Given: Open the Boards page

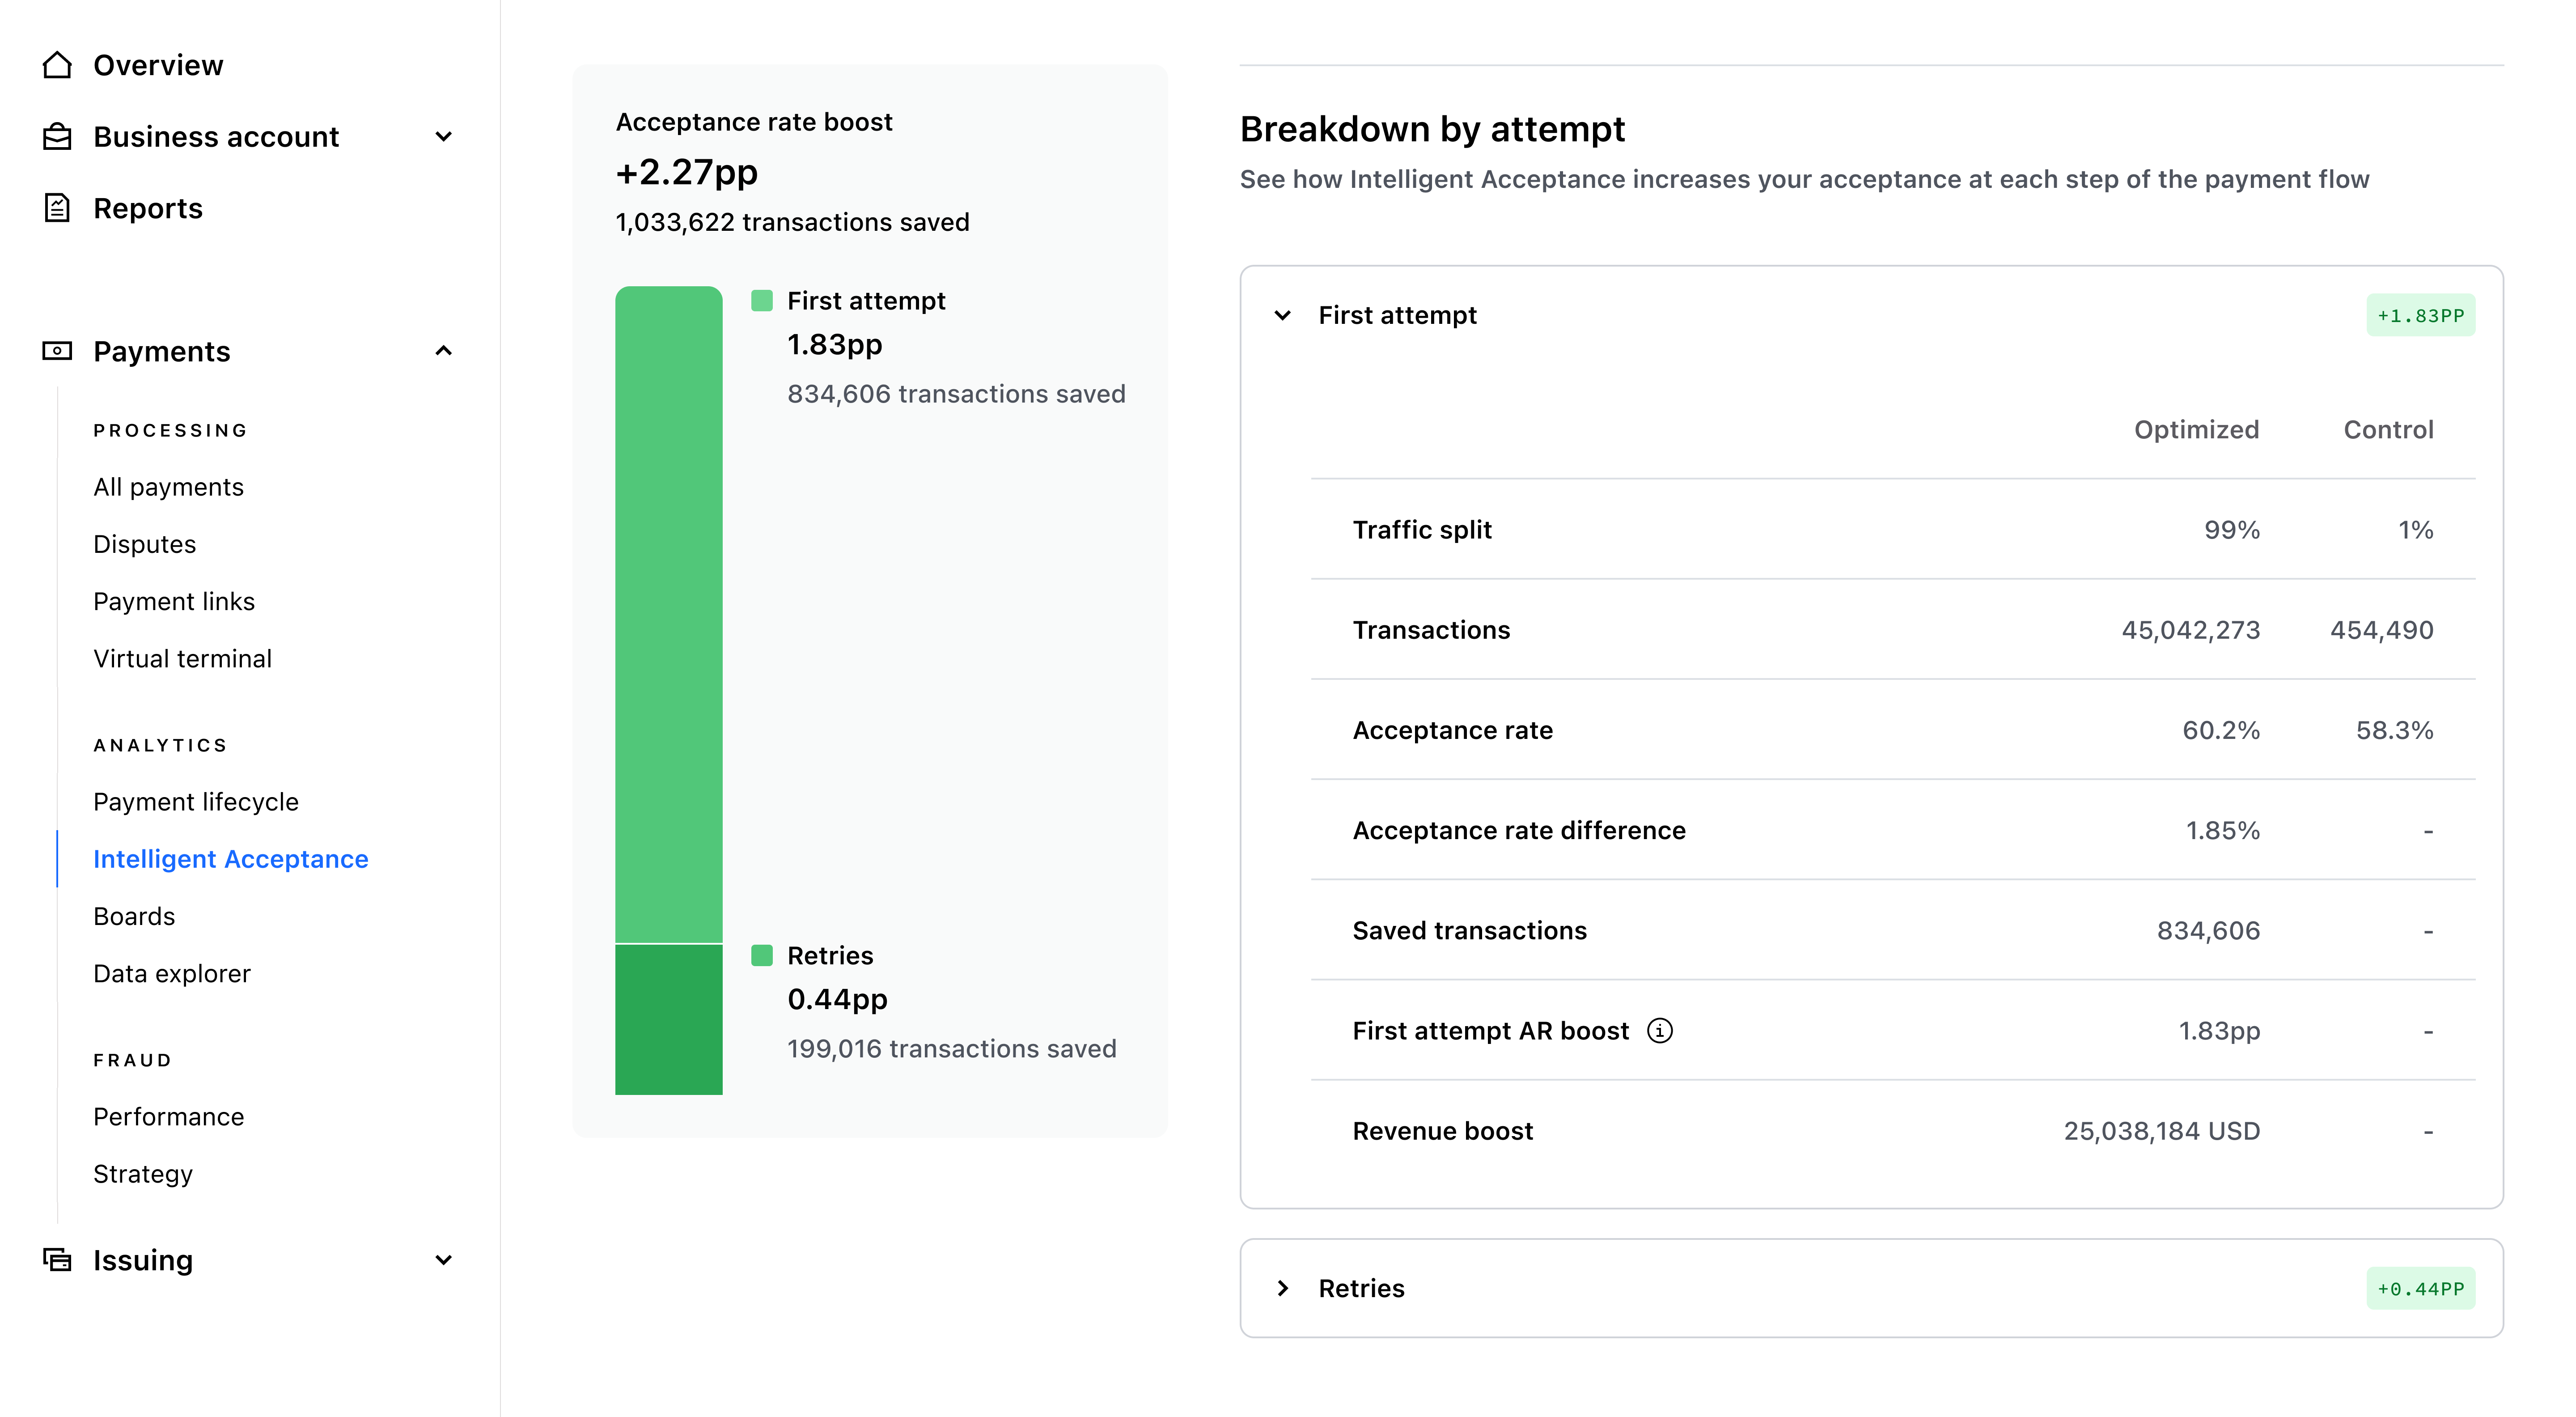Looking at the screenshot, I should pos(134,916).
